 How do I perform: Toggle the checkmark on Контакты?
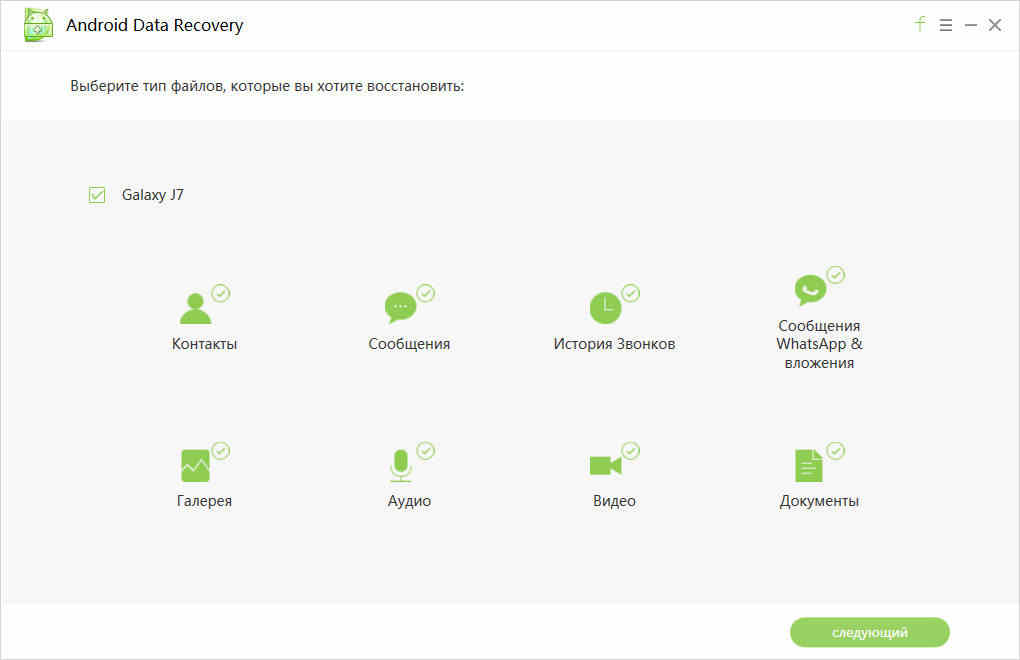click(x=221, y=293)
